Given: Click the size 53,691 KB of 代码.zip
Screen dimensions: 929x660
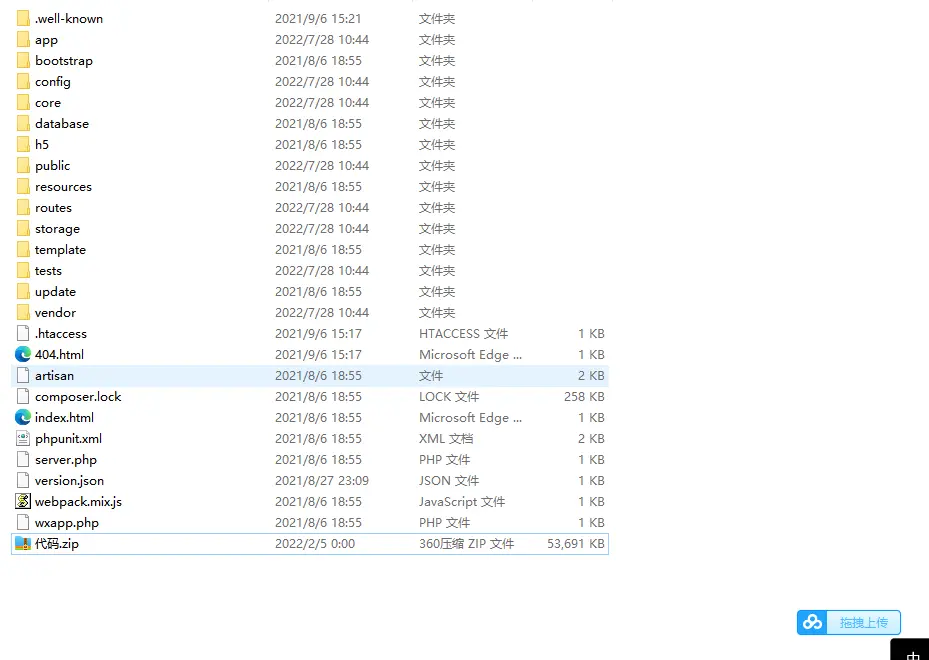Looking at the screenshot, I should pos(576,543).
